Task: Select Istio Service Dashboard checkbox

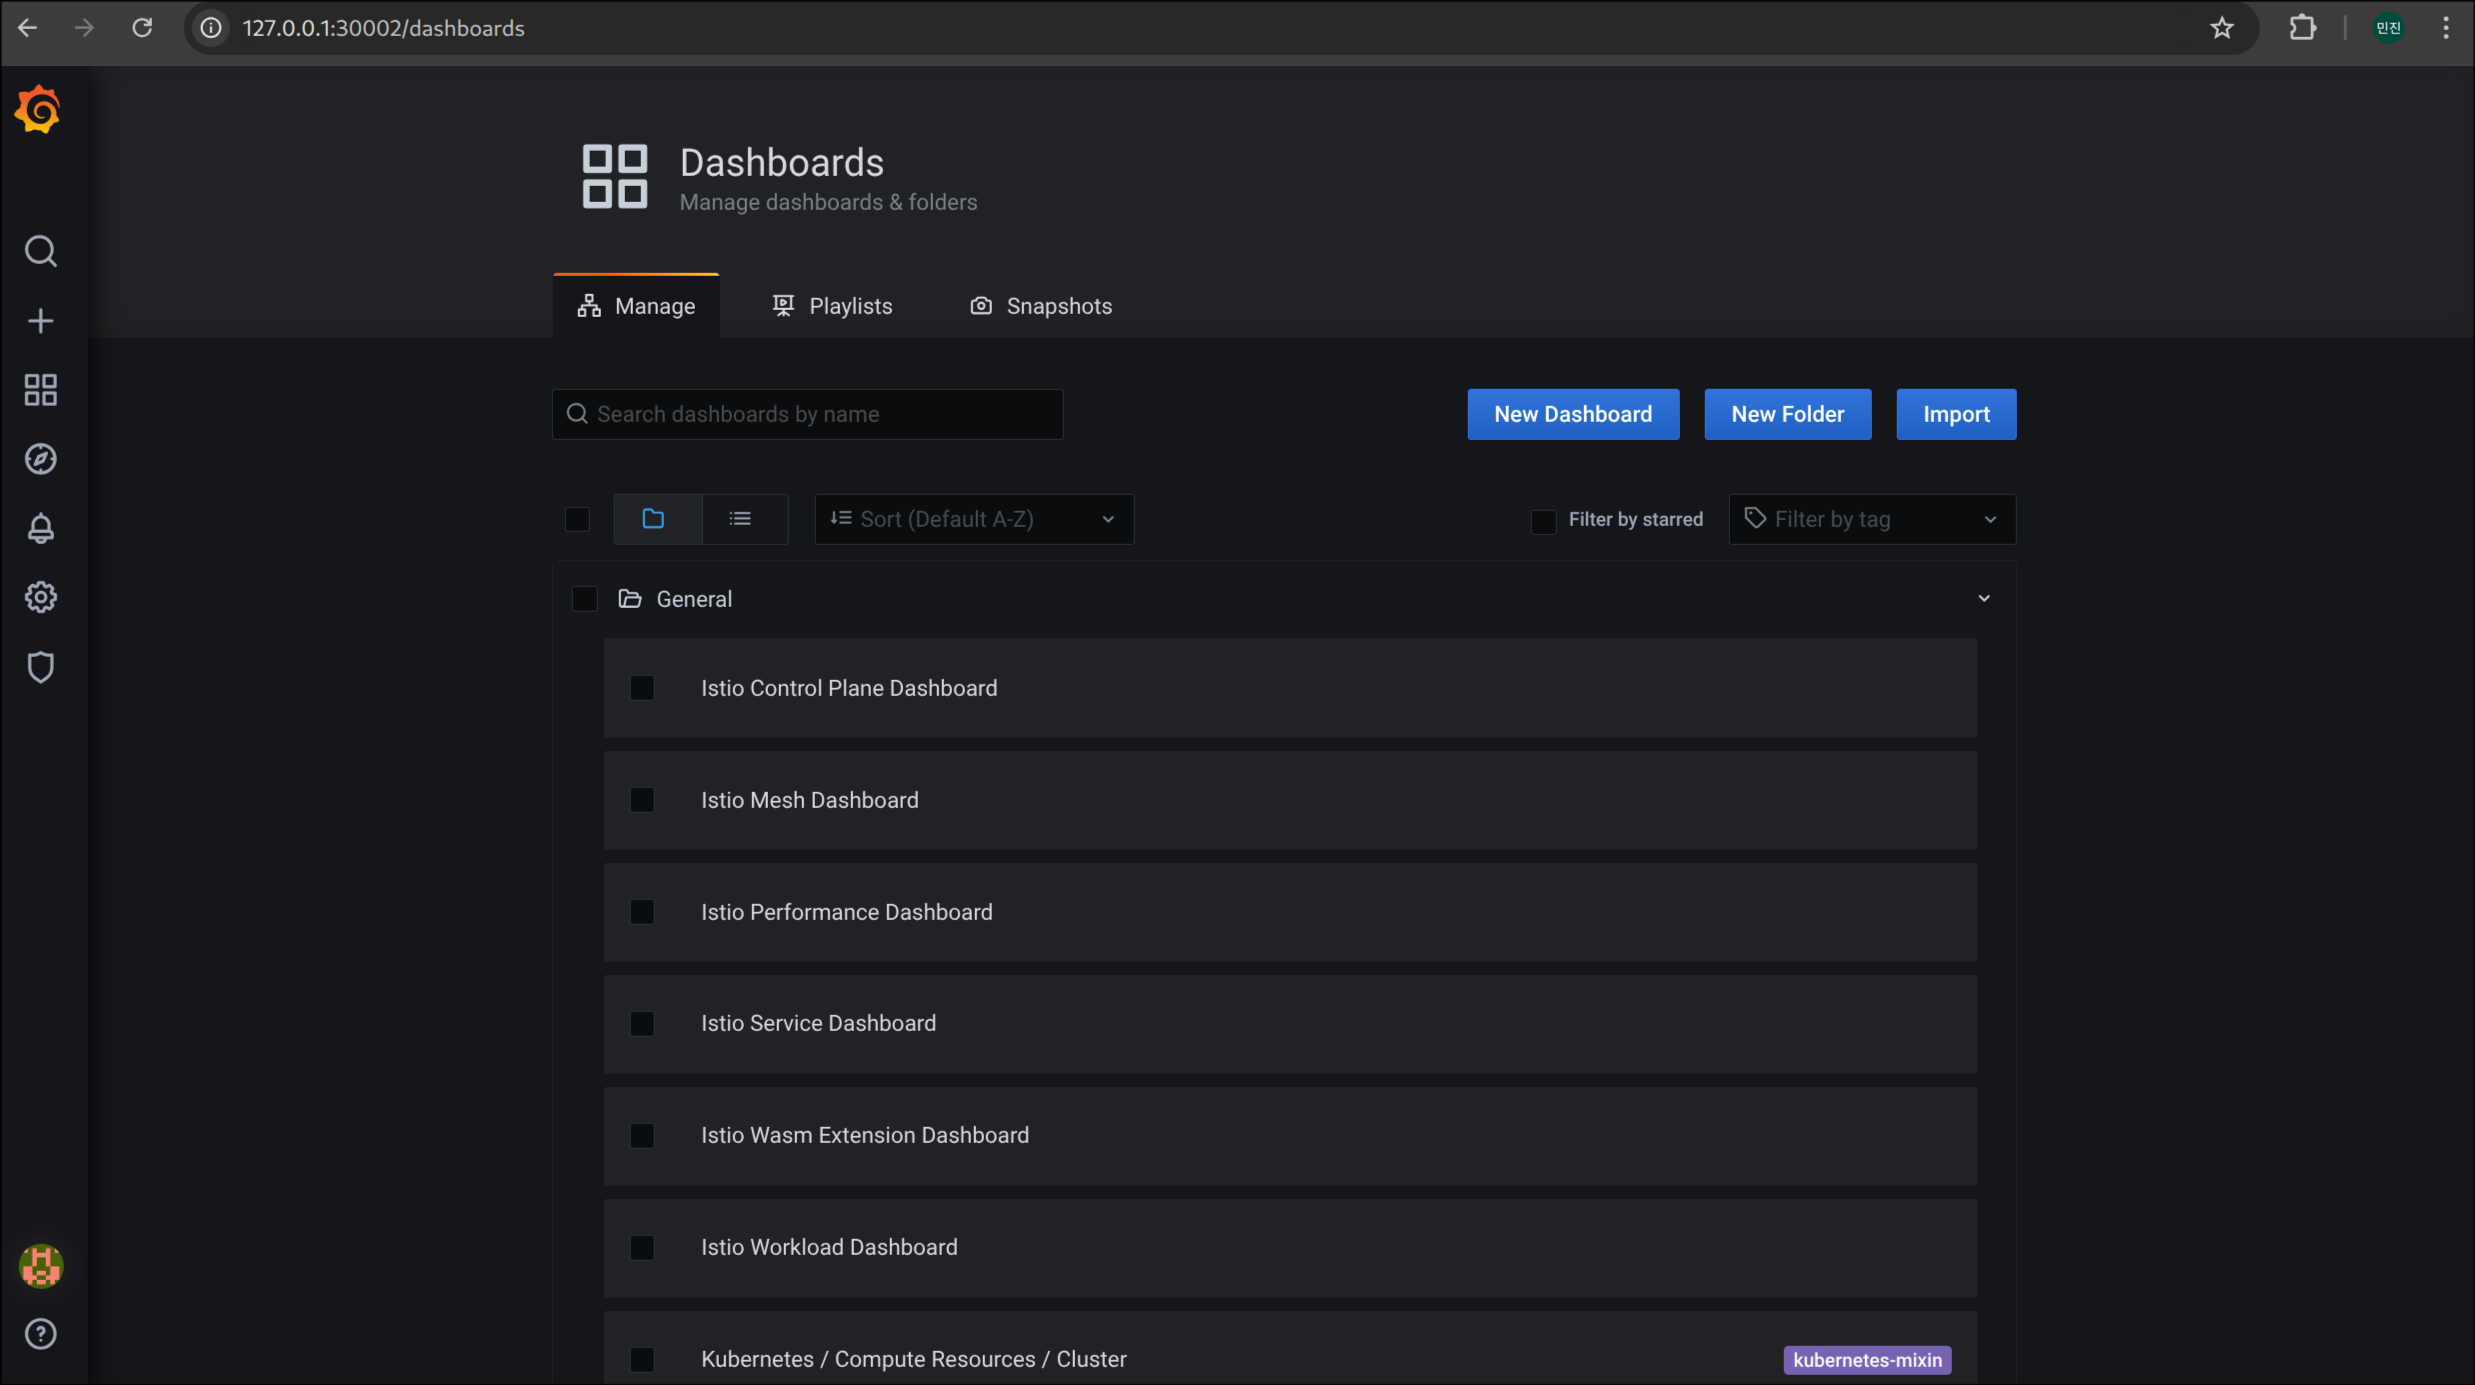Action: coord(642,1024)
